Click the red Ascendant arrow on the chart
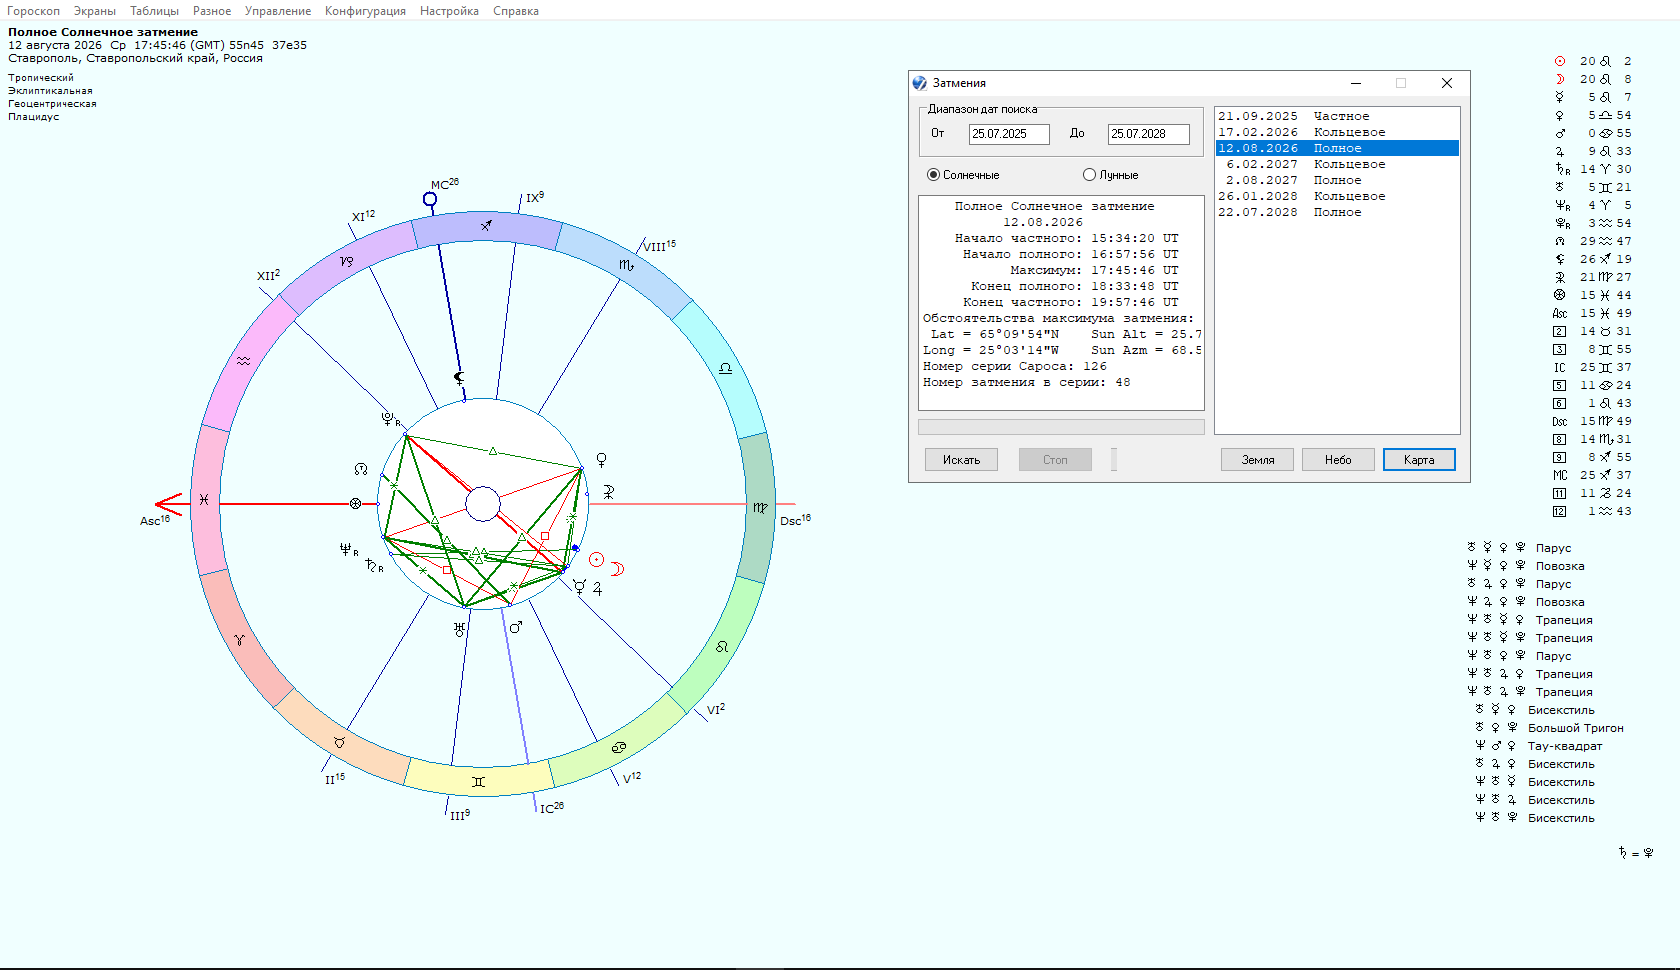The height and width of the screenshot is (970, 1680). tap(168, 504)
